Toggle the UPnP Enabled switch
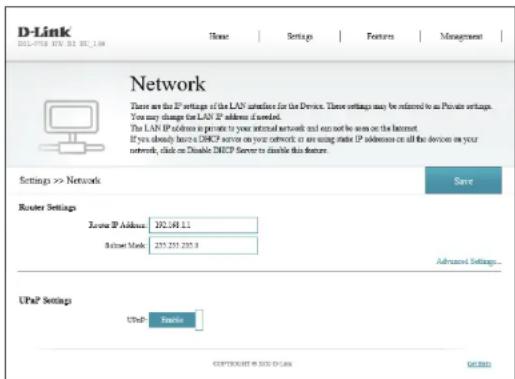The image size is (515, 379). 176,320
